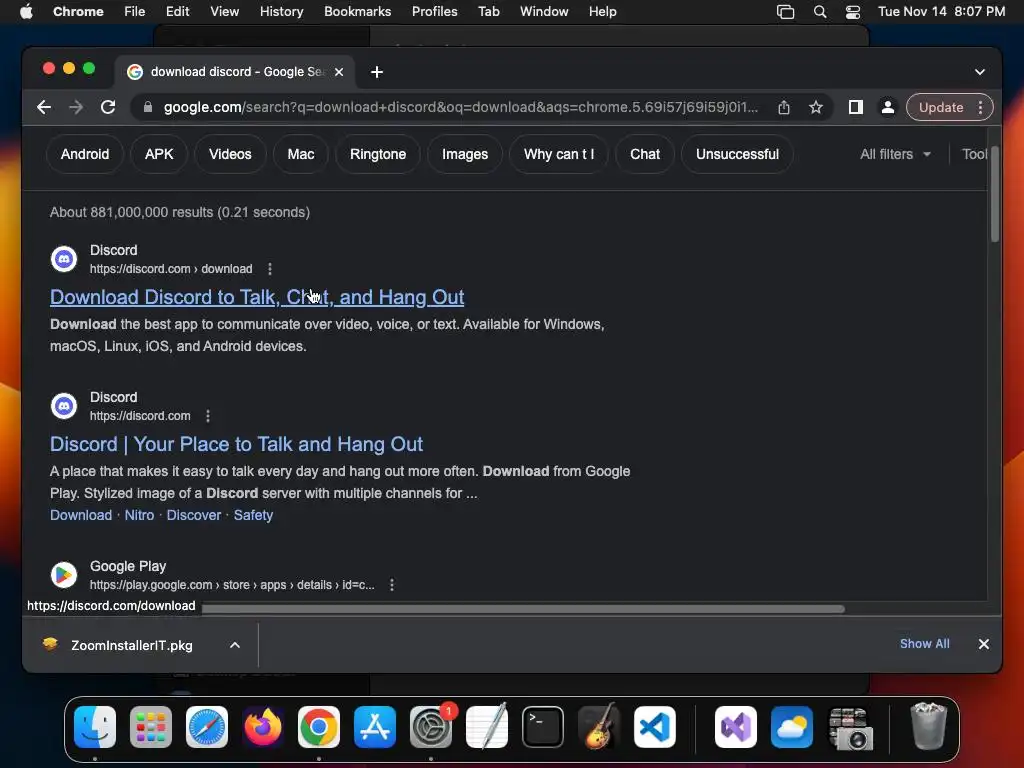Open the Window menu
This screenshot has width=1024, height=768.
(x=544, y=12)
